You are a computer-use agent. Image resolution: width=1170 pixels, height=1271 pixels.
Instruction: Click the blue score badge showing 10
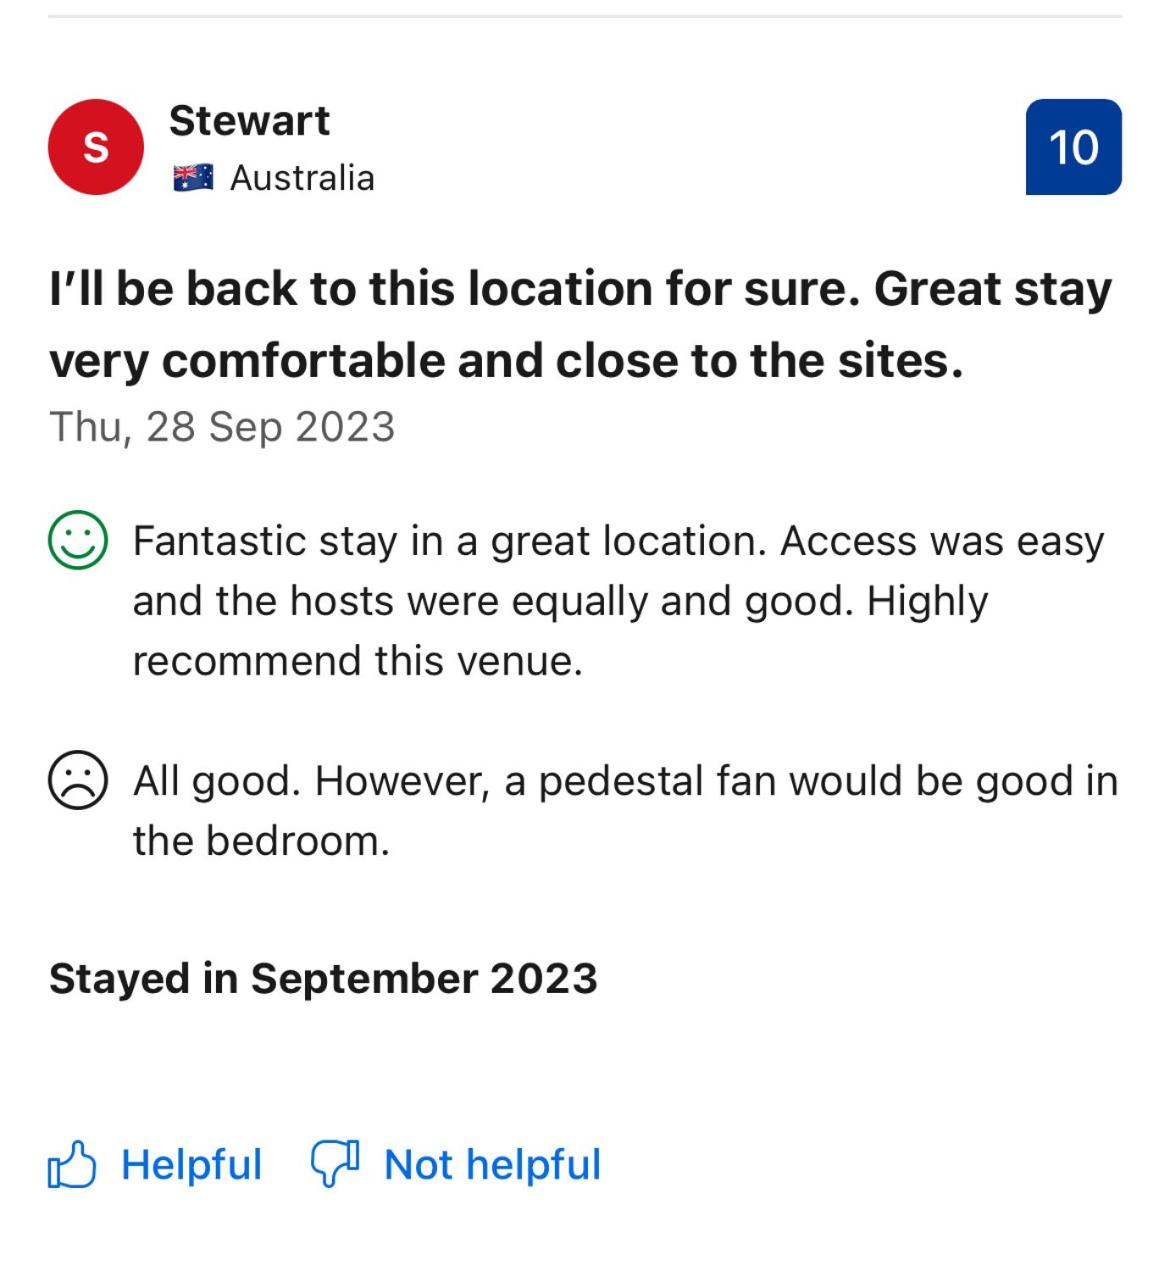(1073, 147)
